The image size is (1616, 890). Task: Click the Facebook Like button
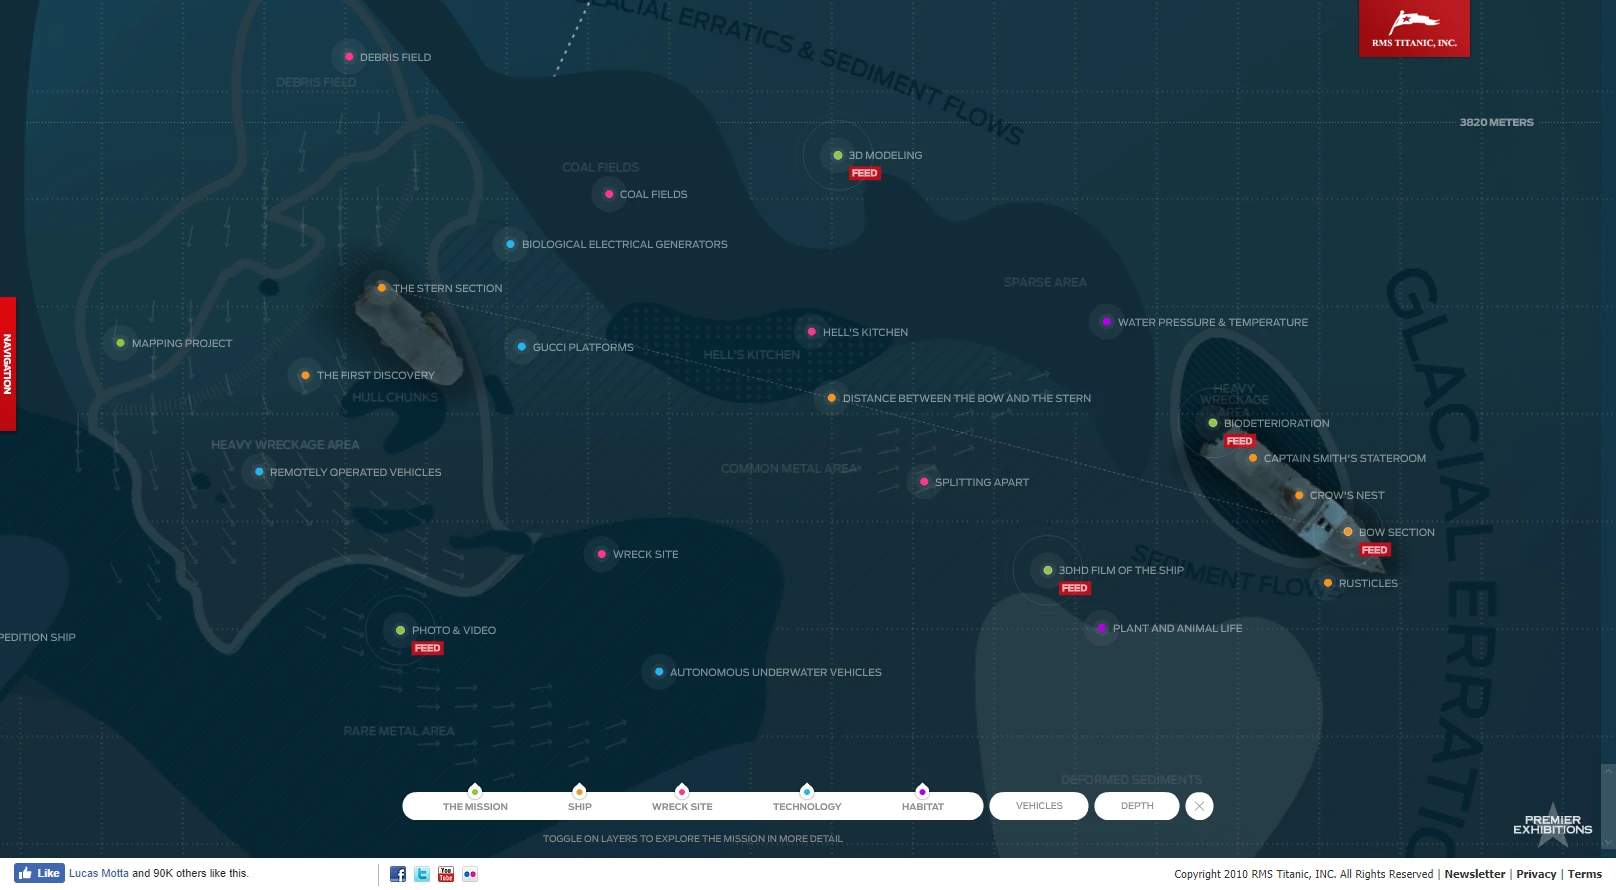coord(40,873)
